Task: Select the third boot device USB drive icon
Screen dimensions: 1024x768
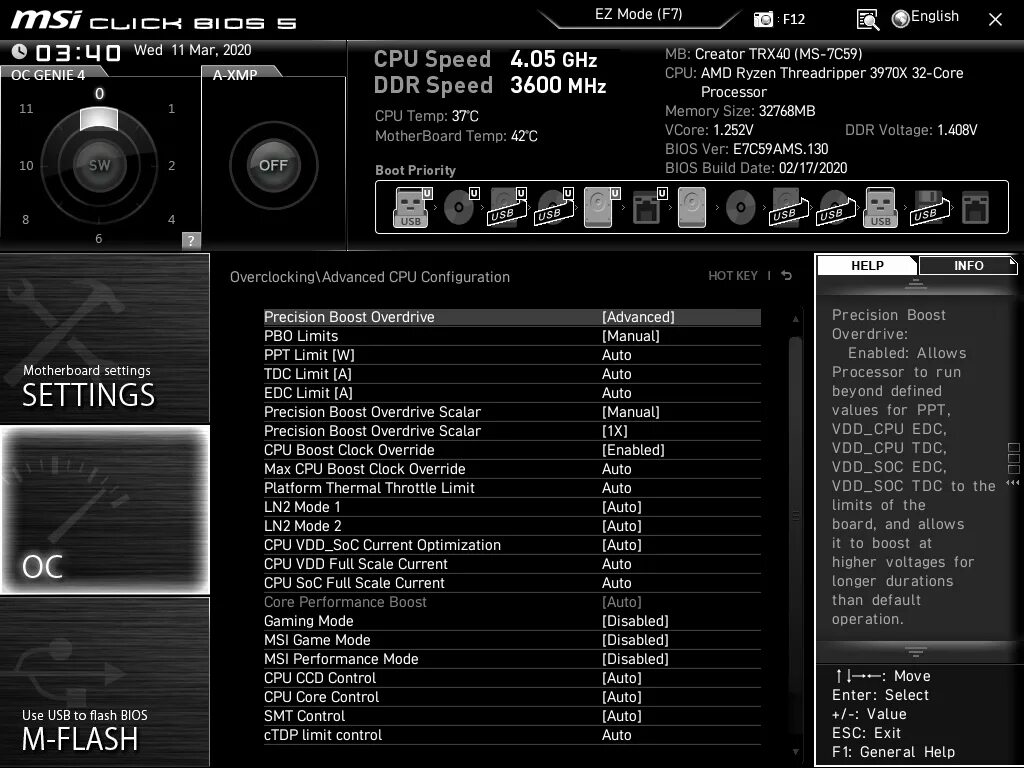Action: tap(507, 208)
